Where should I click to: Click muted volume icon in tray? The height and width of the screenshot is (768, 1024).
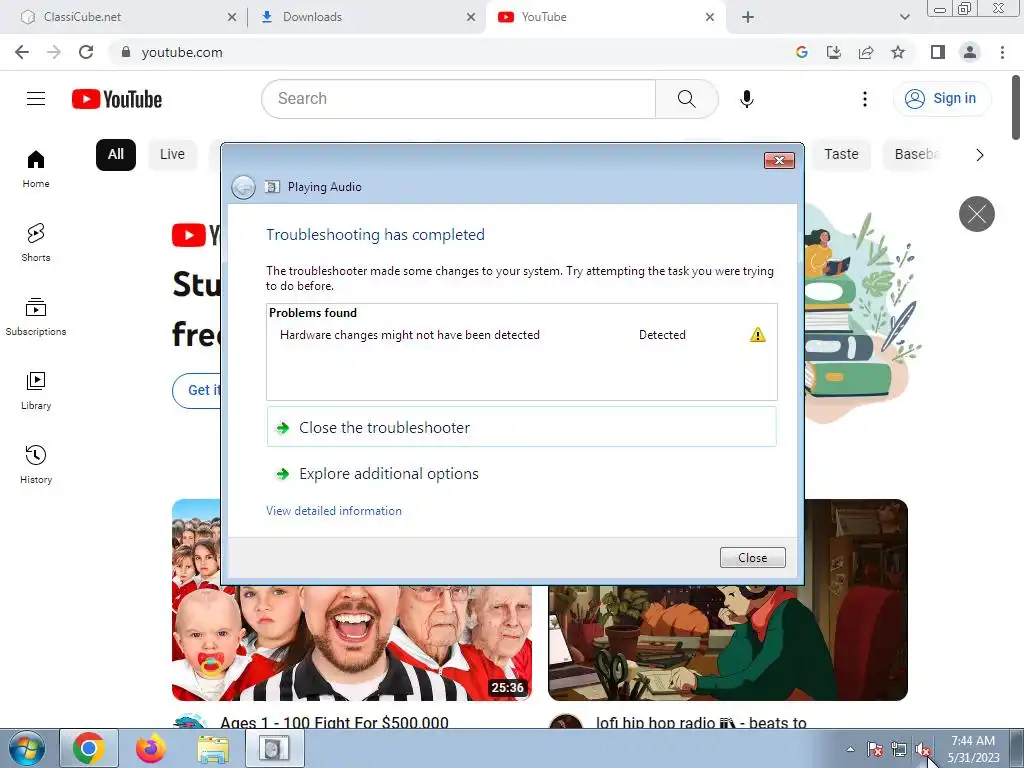pyautogui.click(x=923, y=750)
